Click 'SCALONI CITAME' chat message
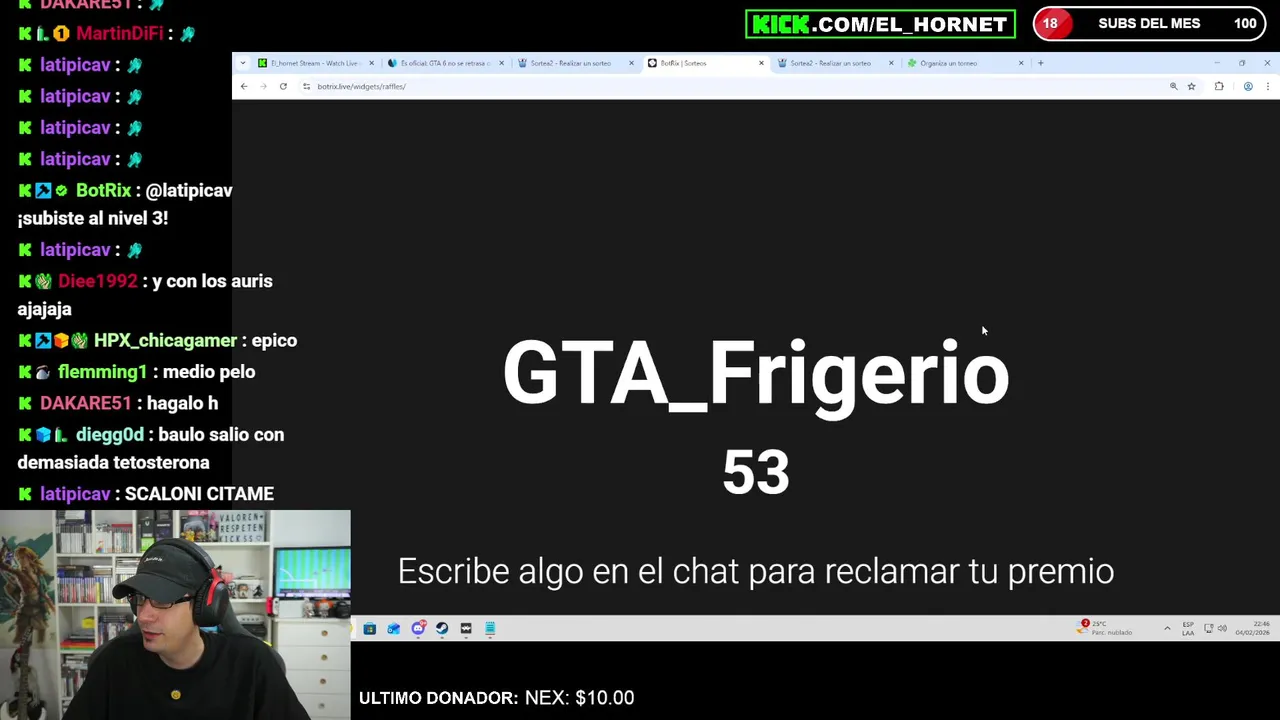1280x720 pixels. pos(199,494)
